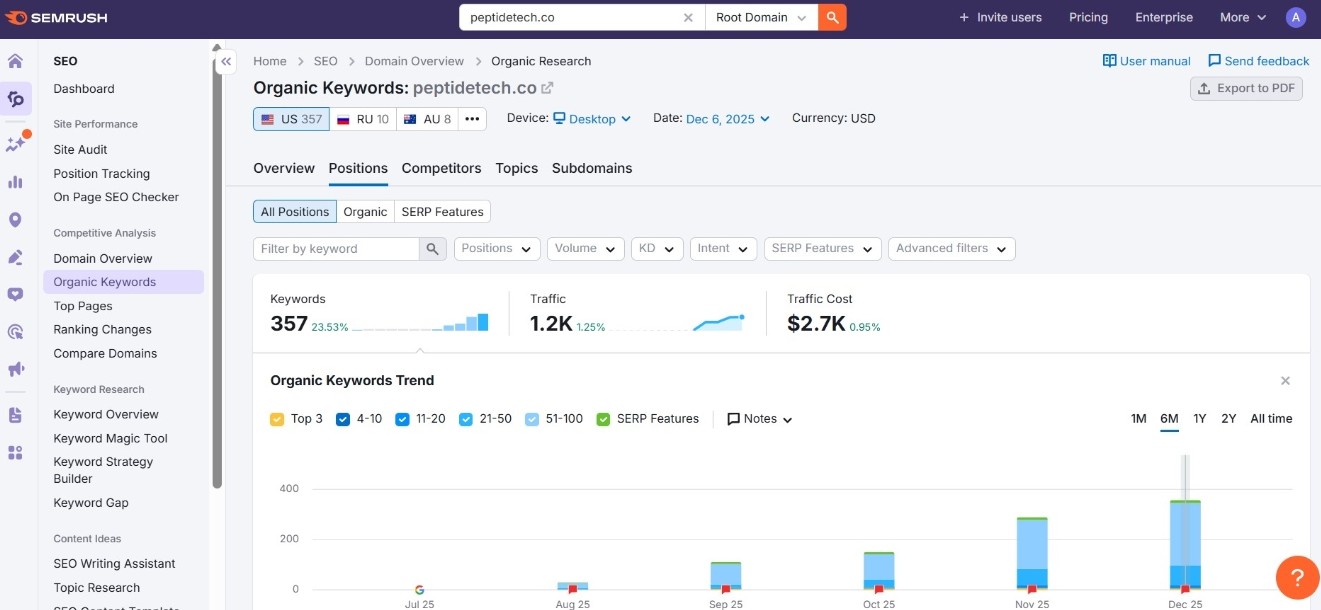
Task: Open more databases ellipsis button
Action: (473, 119)
